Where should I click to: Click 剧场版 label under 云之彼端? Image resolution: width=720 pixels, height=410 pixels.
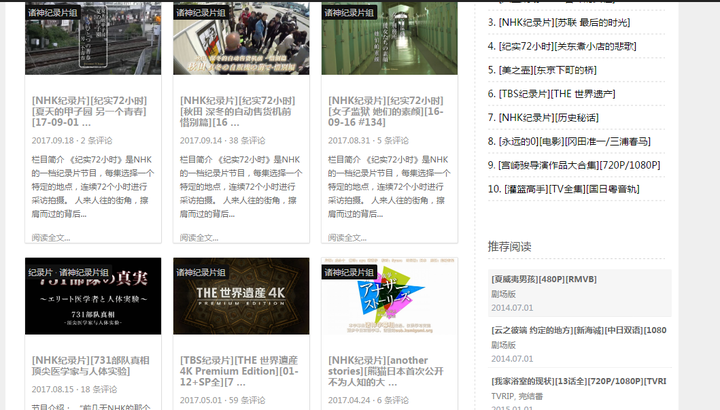coord(504,345)
